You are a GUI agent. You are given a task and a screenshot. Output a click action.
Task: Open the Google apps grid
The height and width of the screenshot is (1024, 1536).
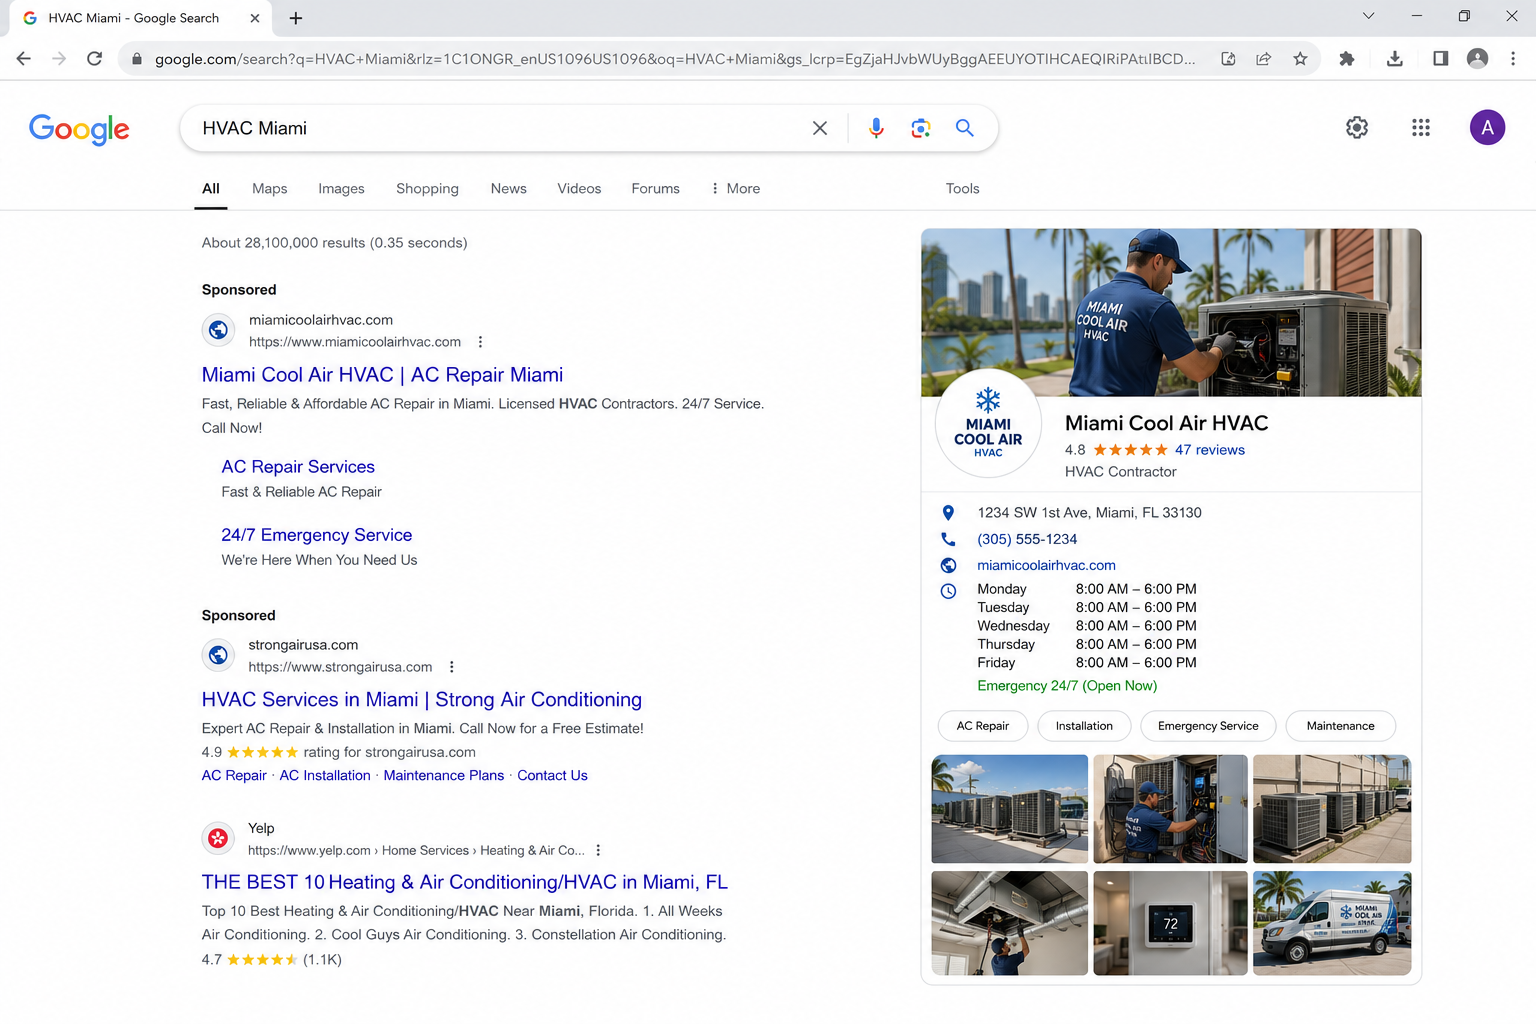(x=1421, y=128)
